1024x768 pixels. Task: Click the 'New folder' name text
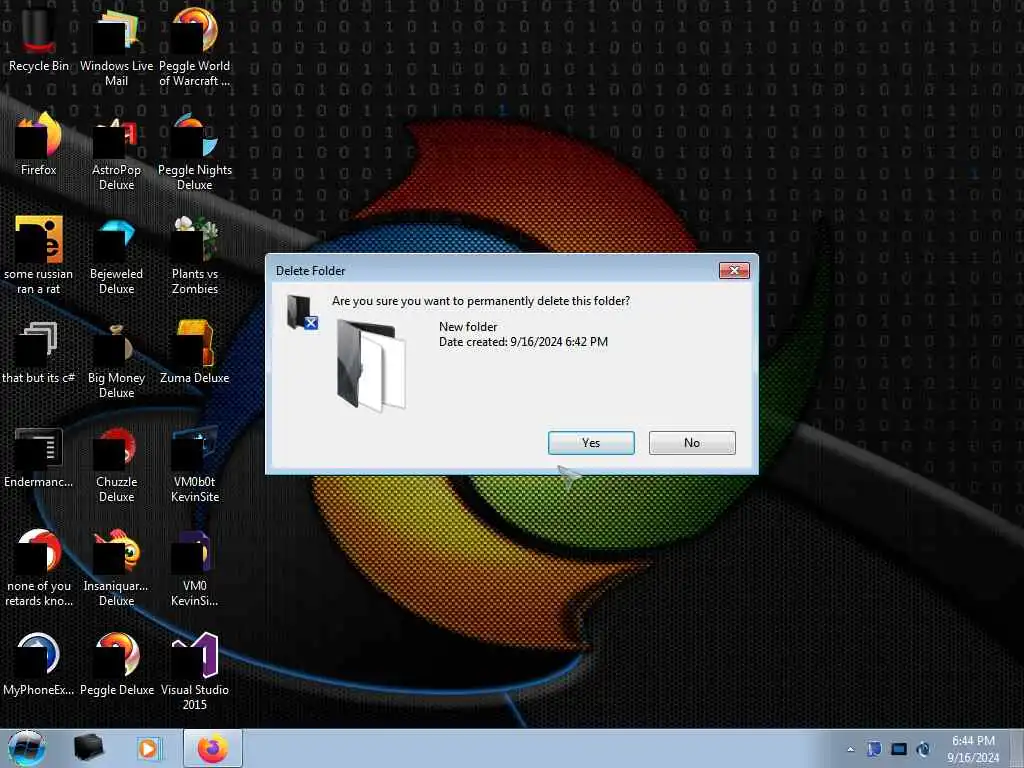click(468, 327)
